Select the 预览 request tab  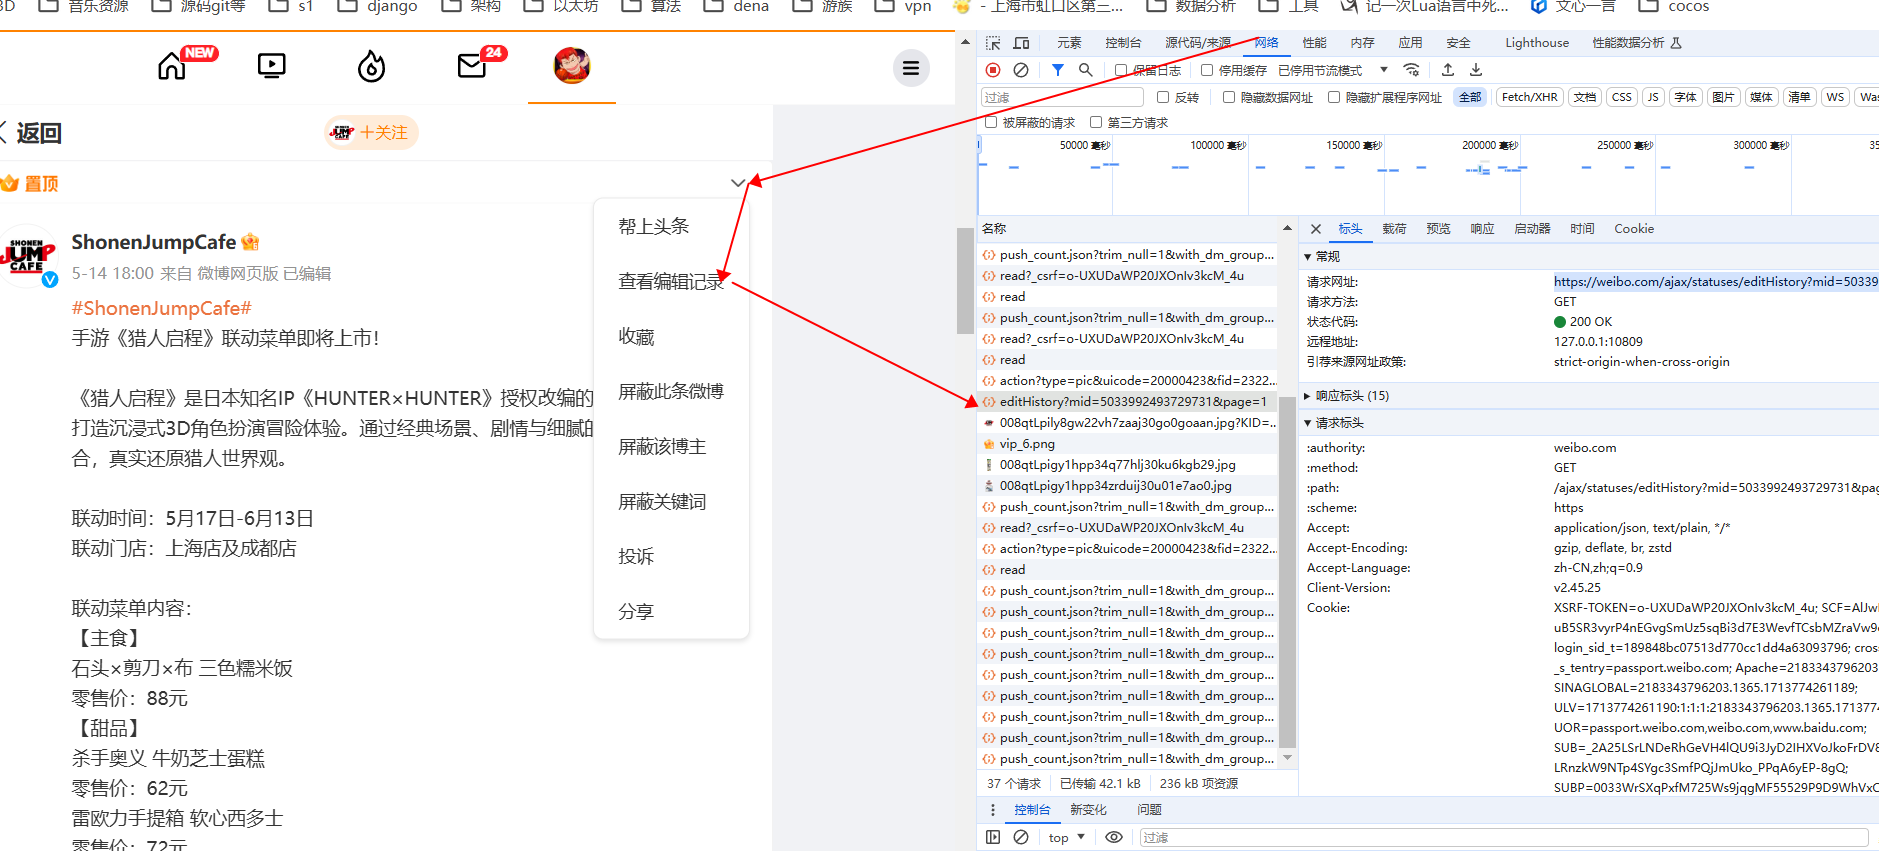coord(1438,229)
